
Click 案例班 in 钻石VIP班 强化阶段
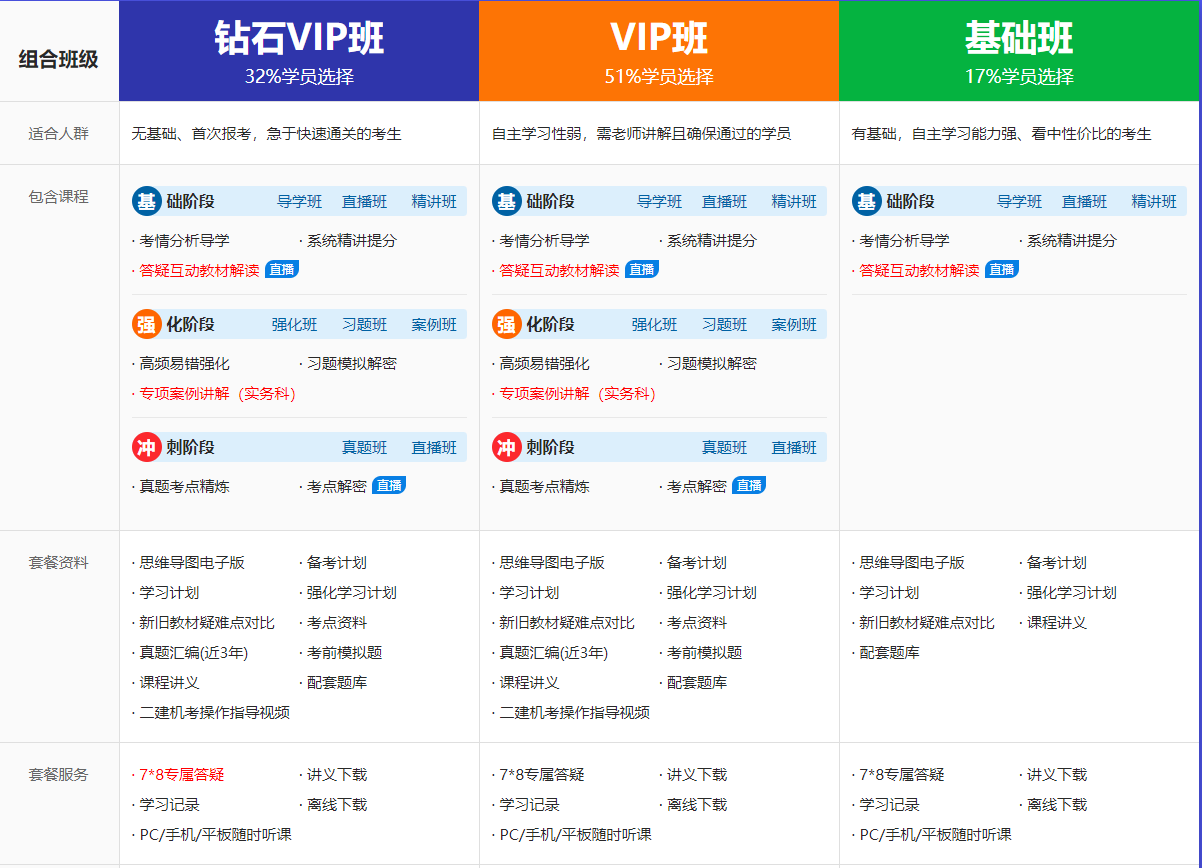[x=434, y=325]
